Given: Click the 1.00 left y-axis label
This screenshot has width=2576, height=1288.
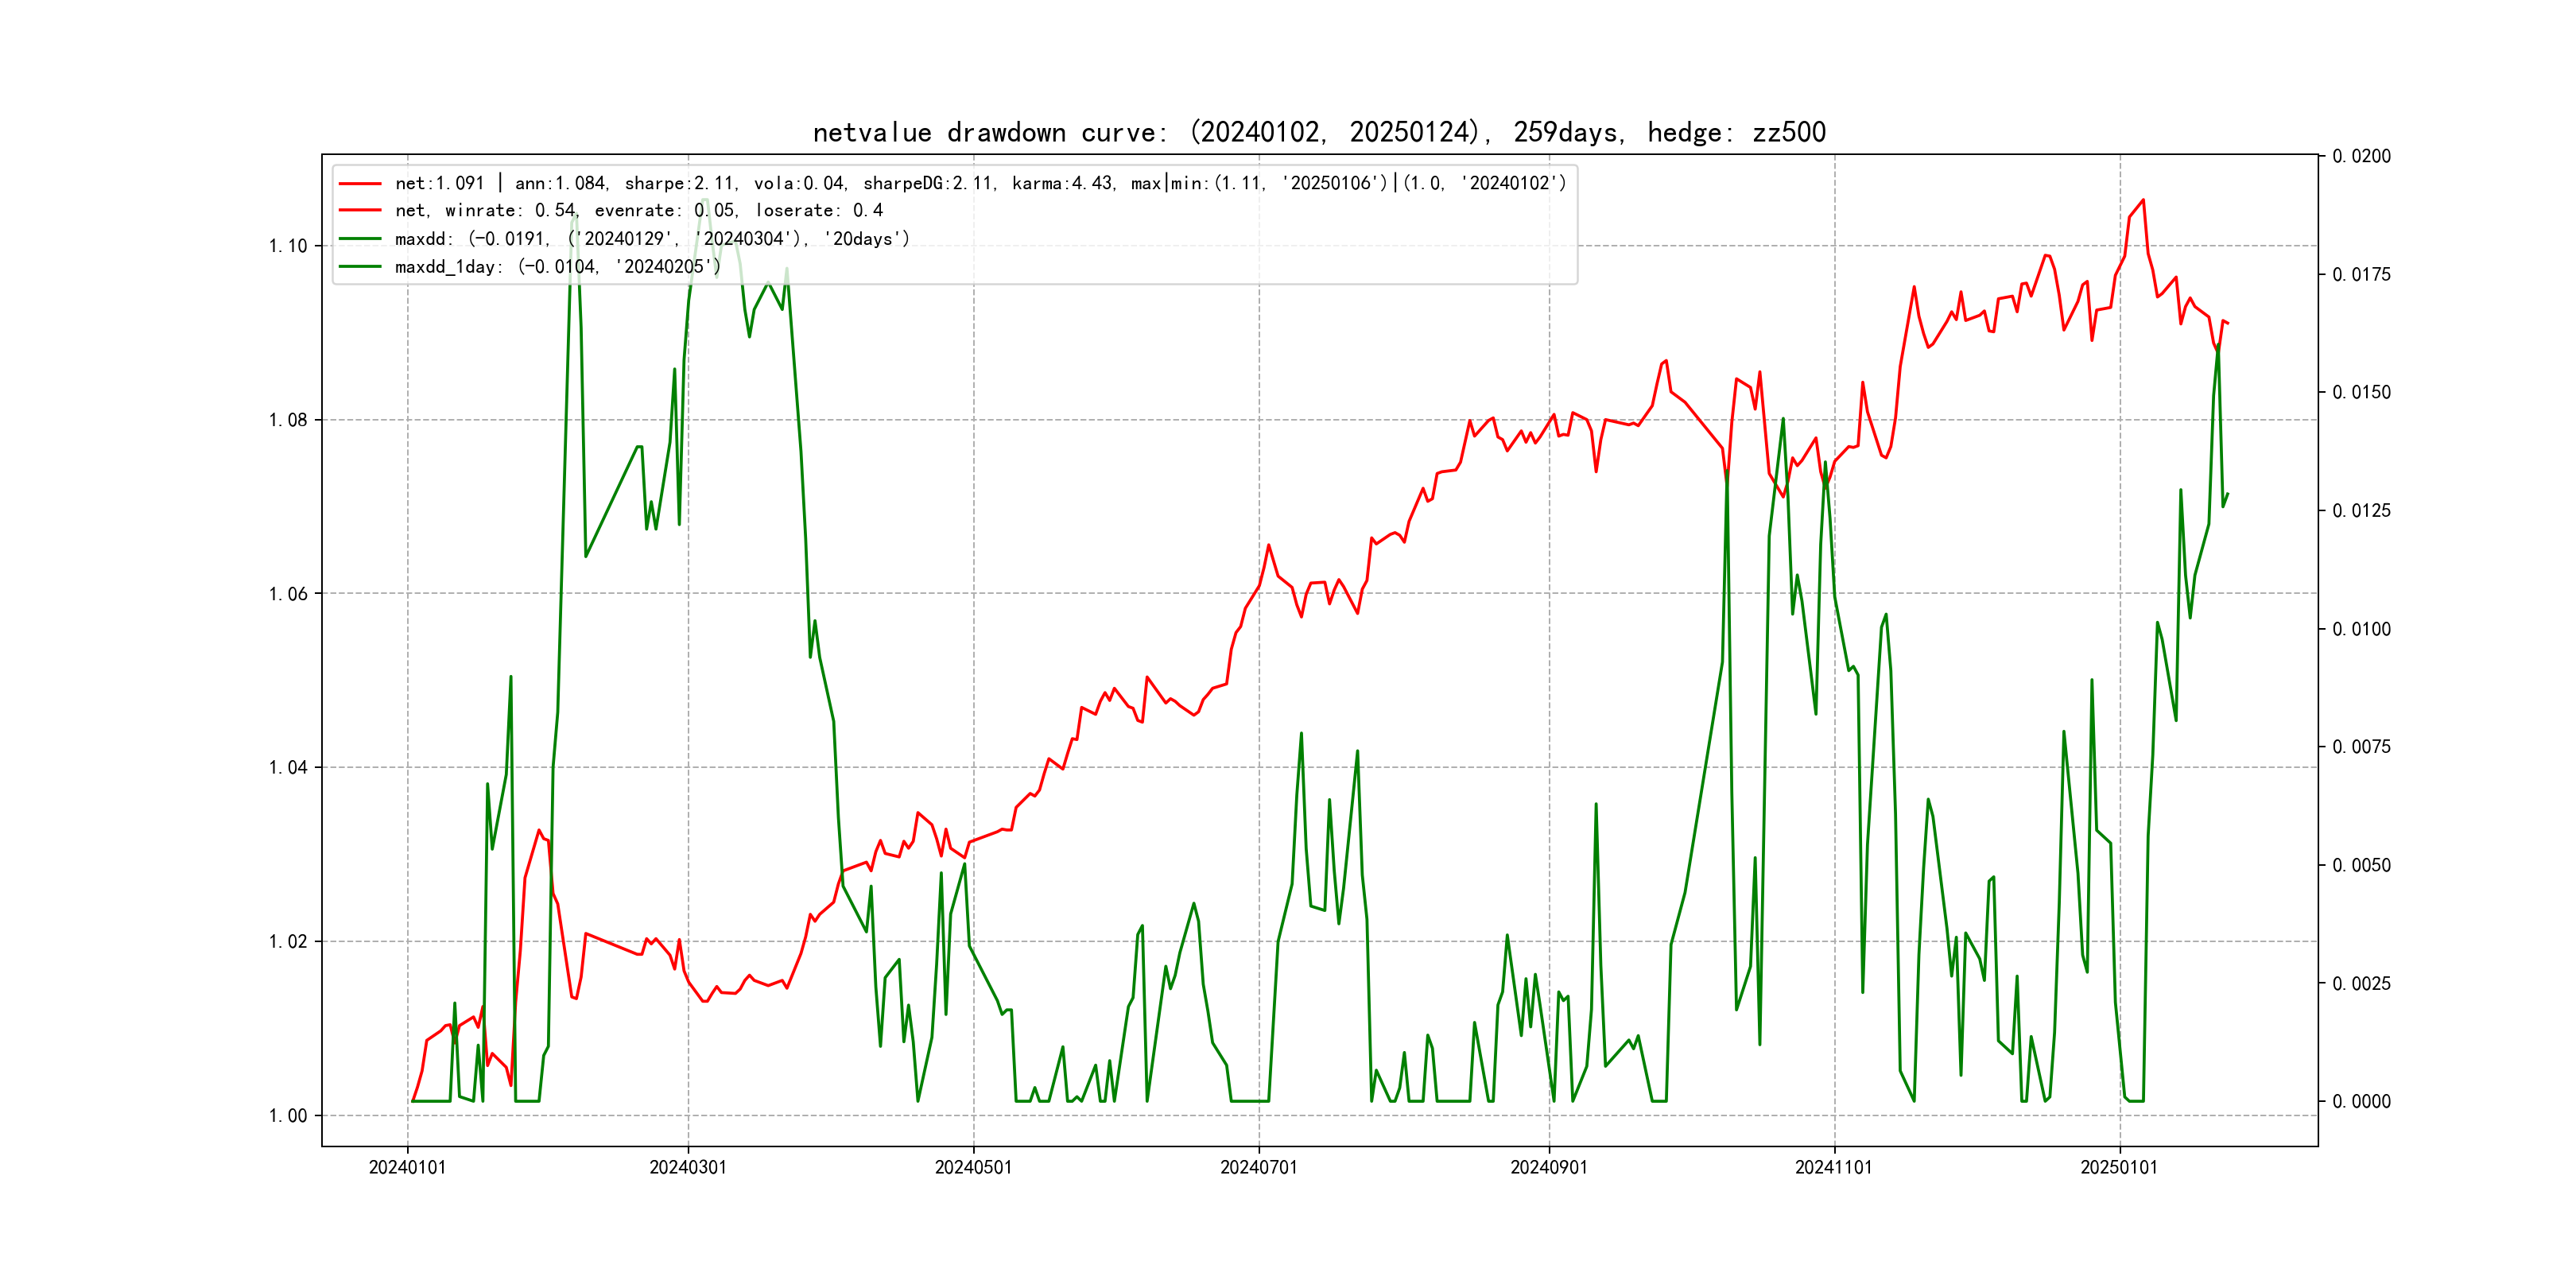Looking at the screenshot, I should (288, 1115).
